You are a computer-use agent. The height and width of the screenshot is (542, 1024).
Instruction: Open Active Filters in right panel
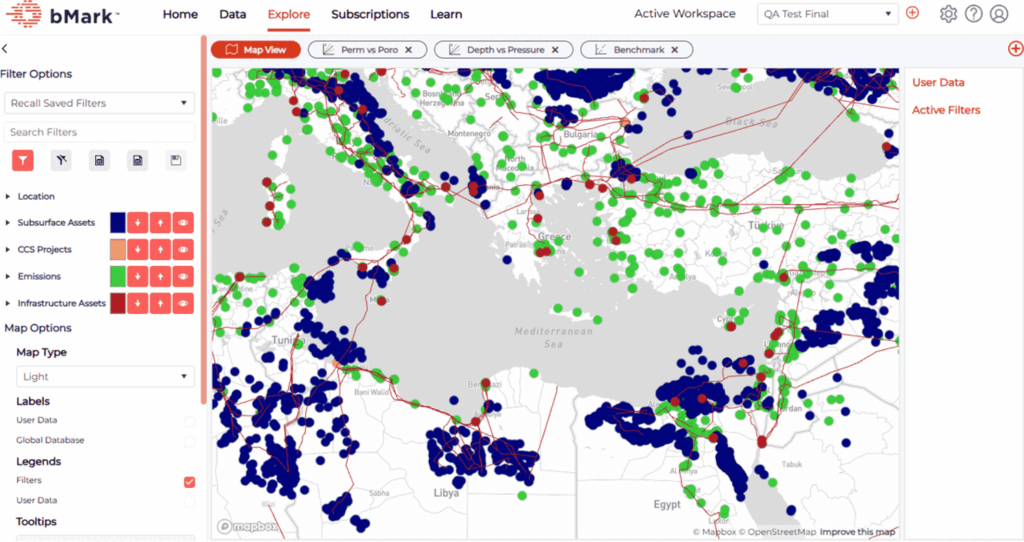point(946,110)
